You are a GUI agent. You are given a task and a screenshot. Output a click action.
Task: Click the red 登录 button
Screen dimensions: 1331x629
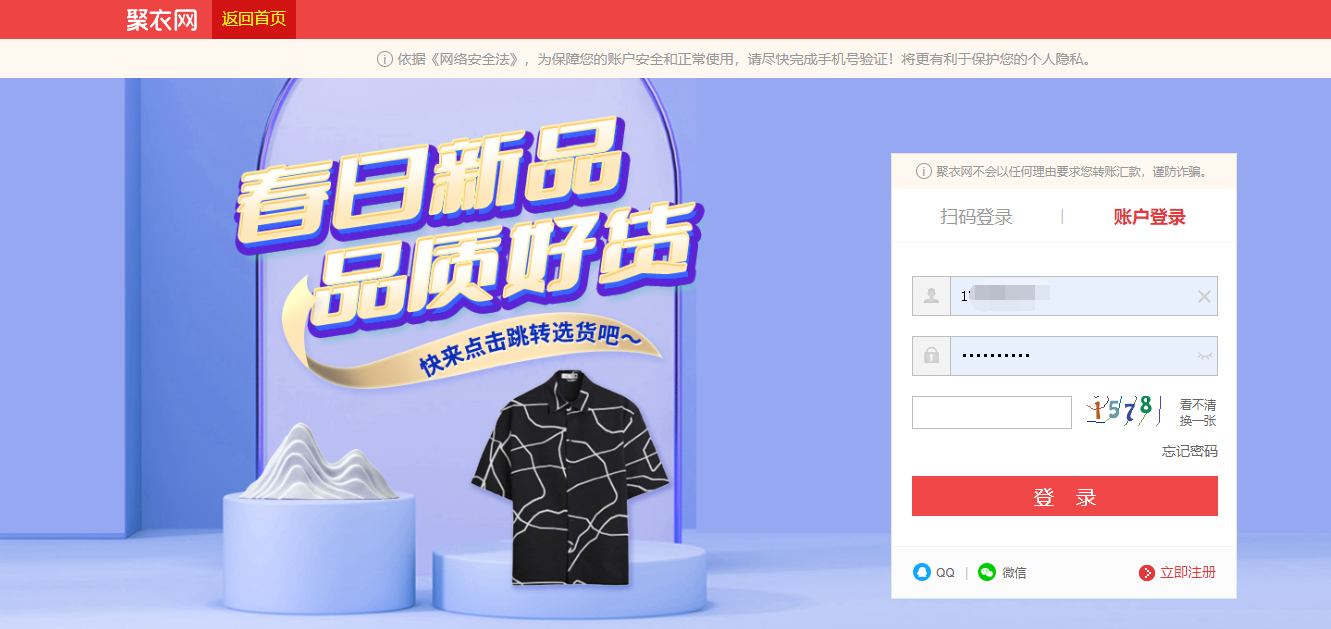[1065, 496]
